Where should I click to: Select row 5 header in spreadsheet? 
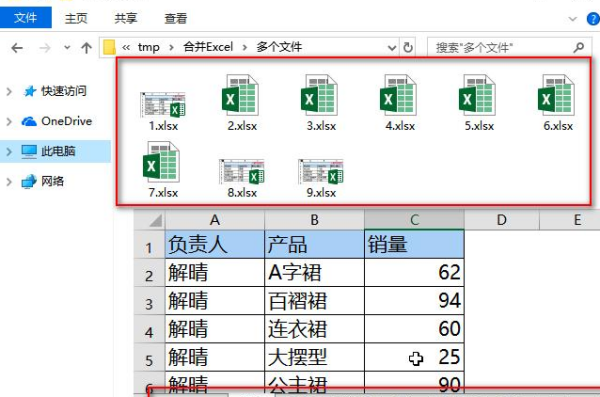point(149,358)
